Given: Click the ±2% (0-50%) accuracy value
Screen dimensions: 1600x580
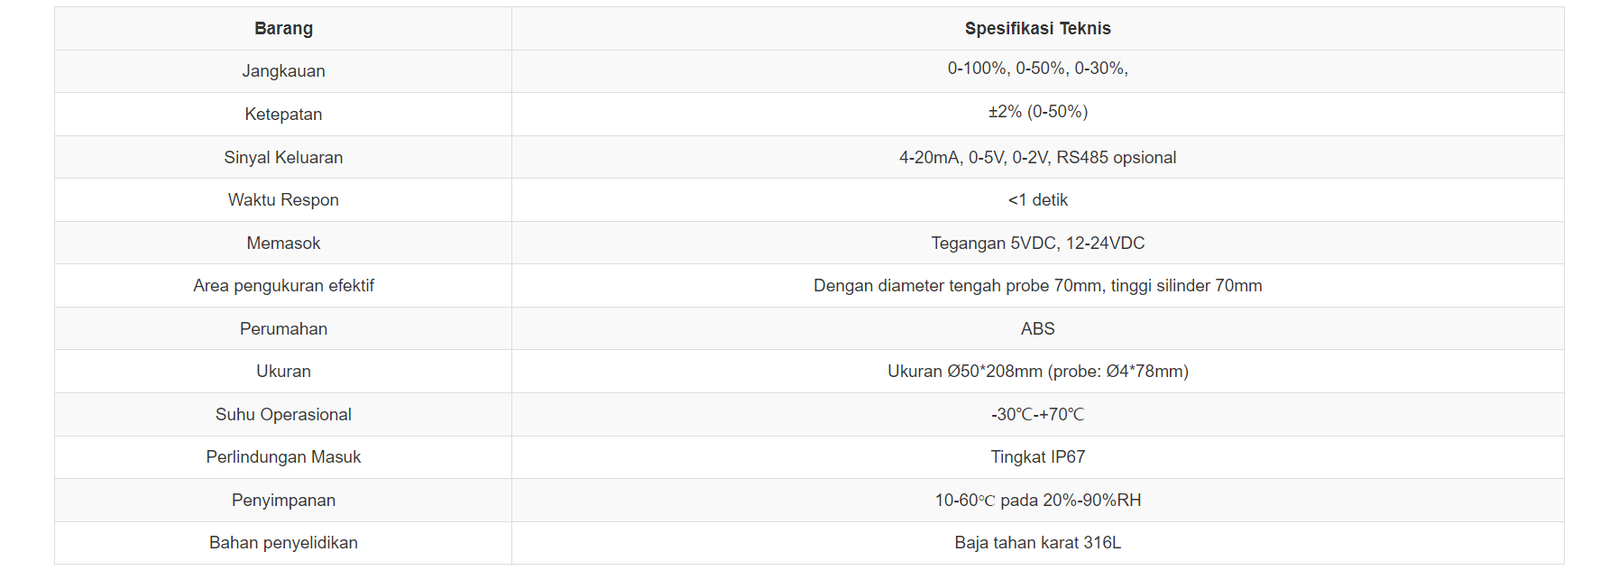Looking at the screenshot, I should [1037, 112].
